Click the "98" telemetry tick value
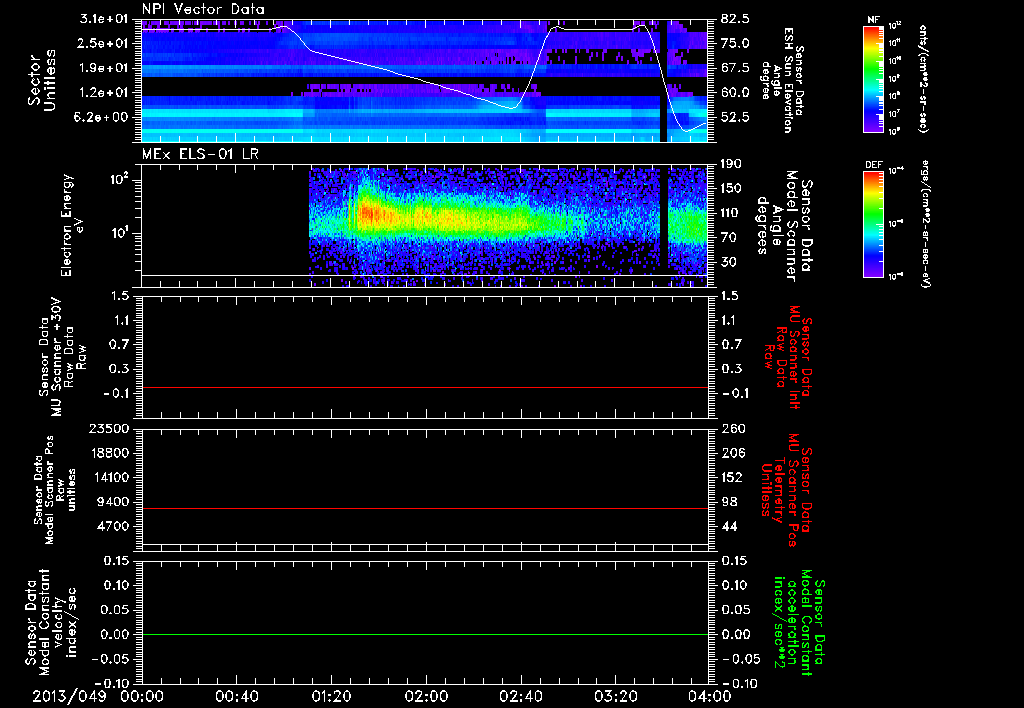The image size is (1024, 708). [729, 502]
